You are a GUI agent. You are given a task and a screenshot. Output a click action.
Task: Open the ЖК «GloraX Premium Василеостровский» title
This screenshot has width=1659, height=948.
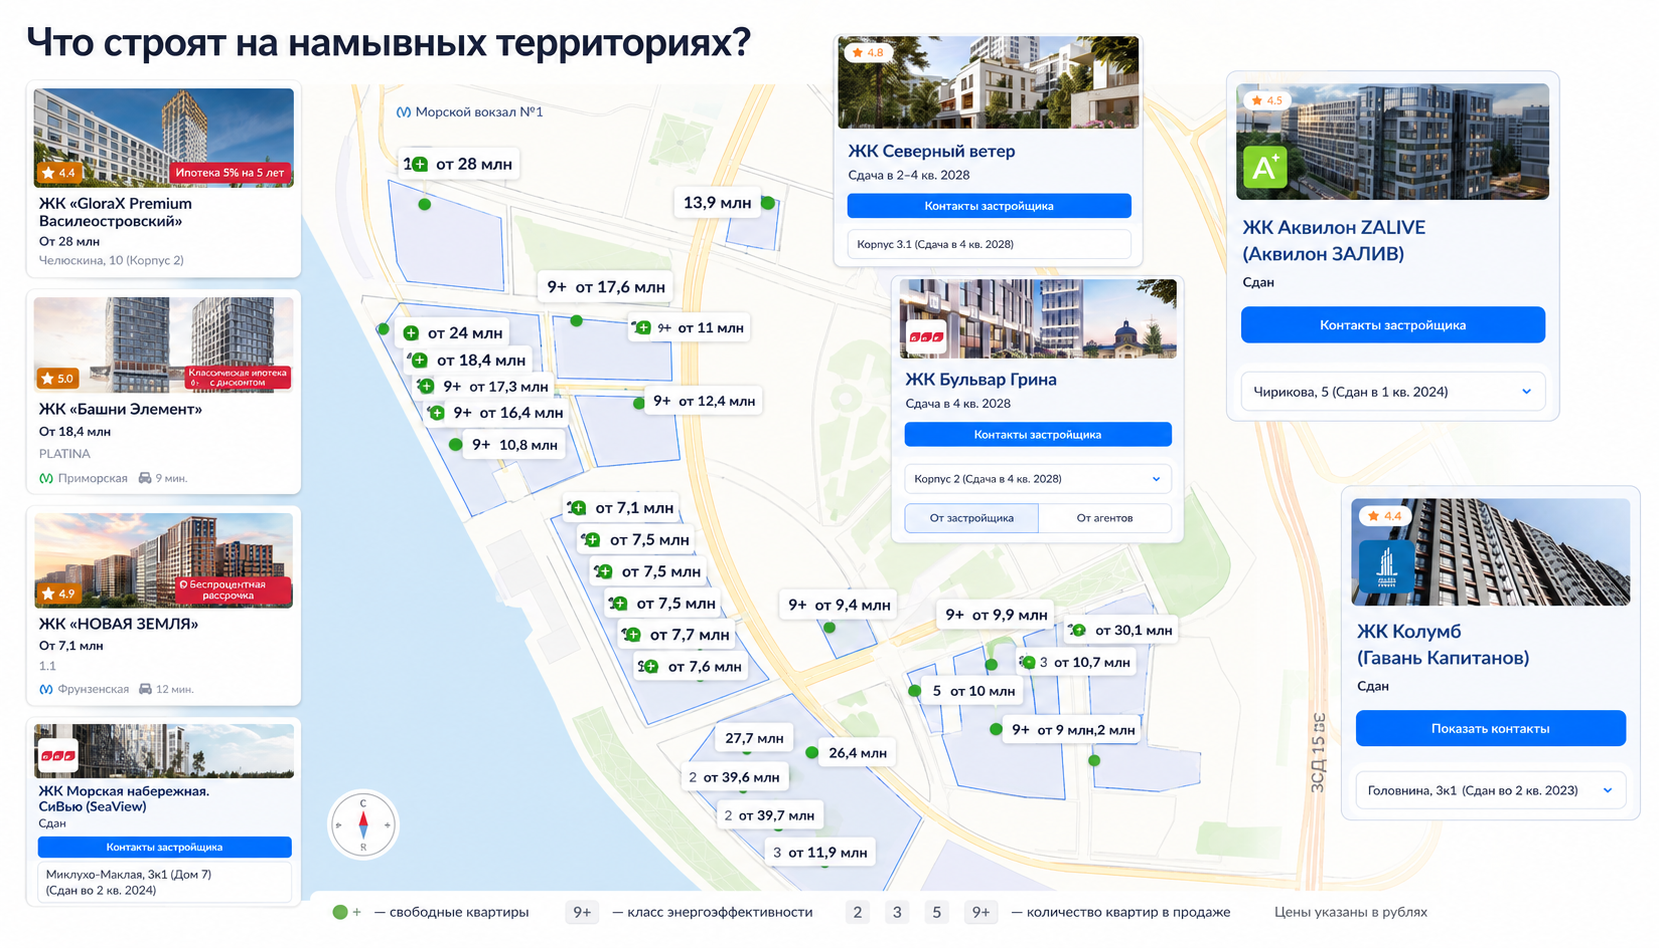(115, 212)
